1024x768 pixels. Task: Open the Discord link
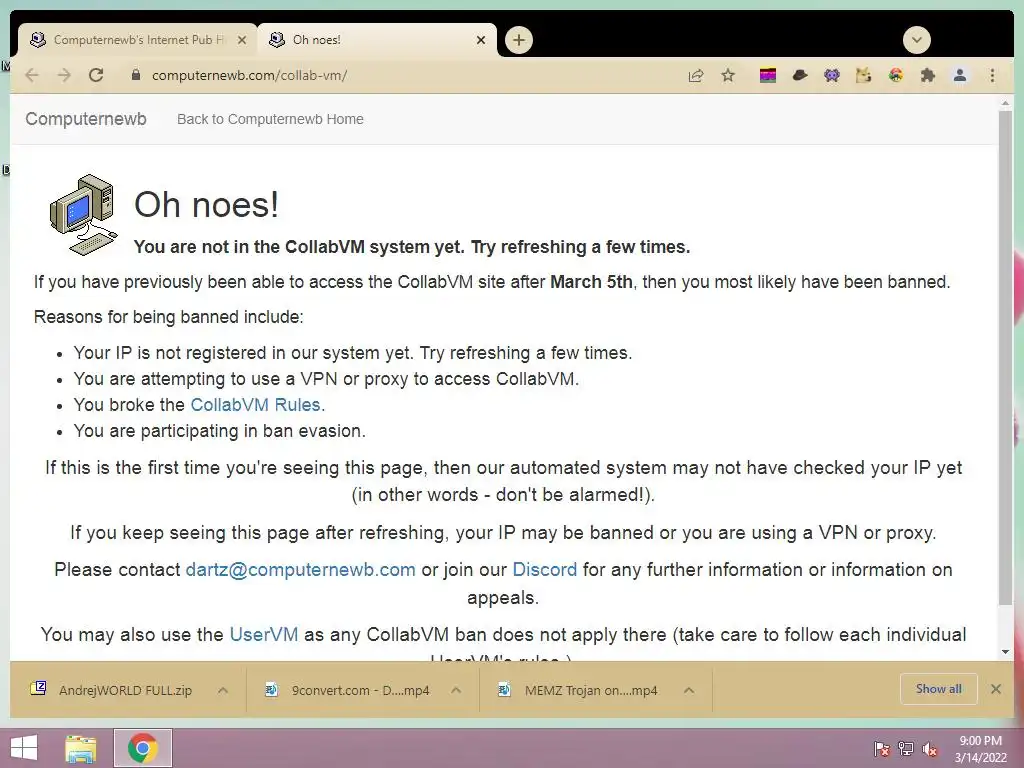tap(545, 569)
